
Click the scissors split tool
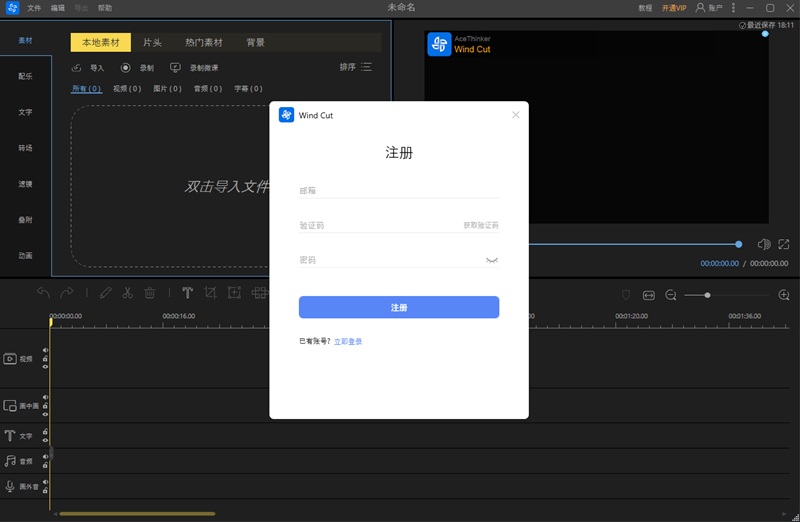click(x=127, y=293)
